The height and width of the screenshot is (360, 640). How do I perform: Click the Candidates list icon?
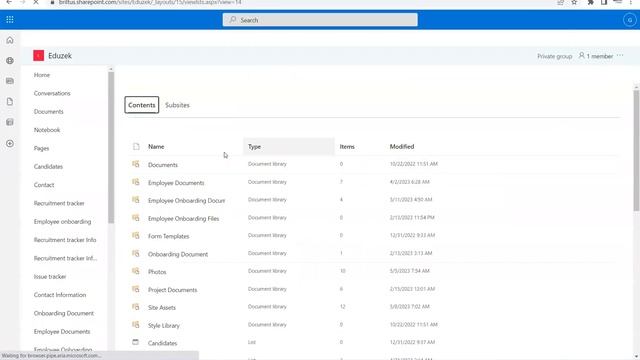click(x=136, y=342)
